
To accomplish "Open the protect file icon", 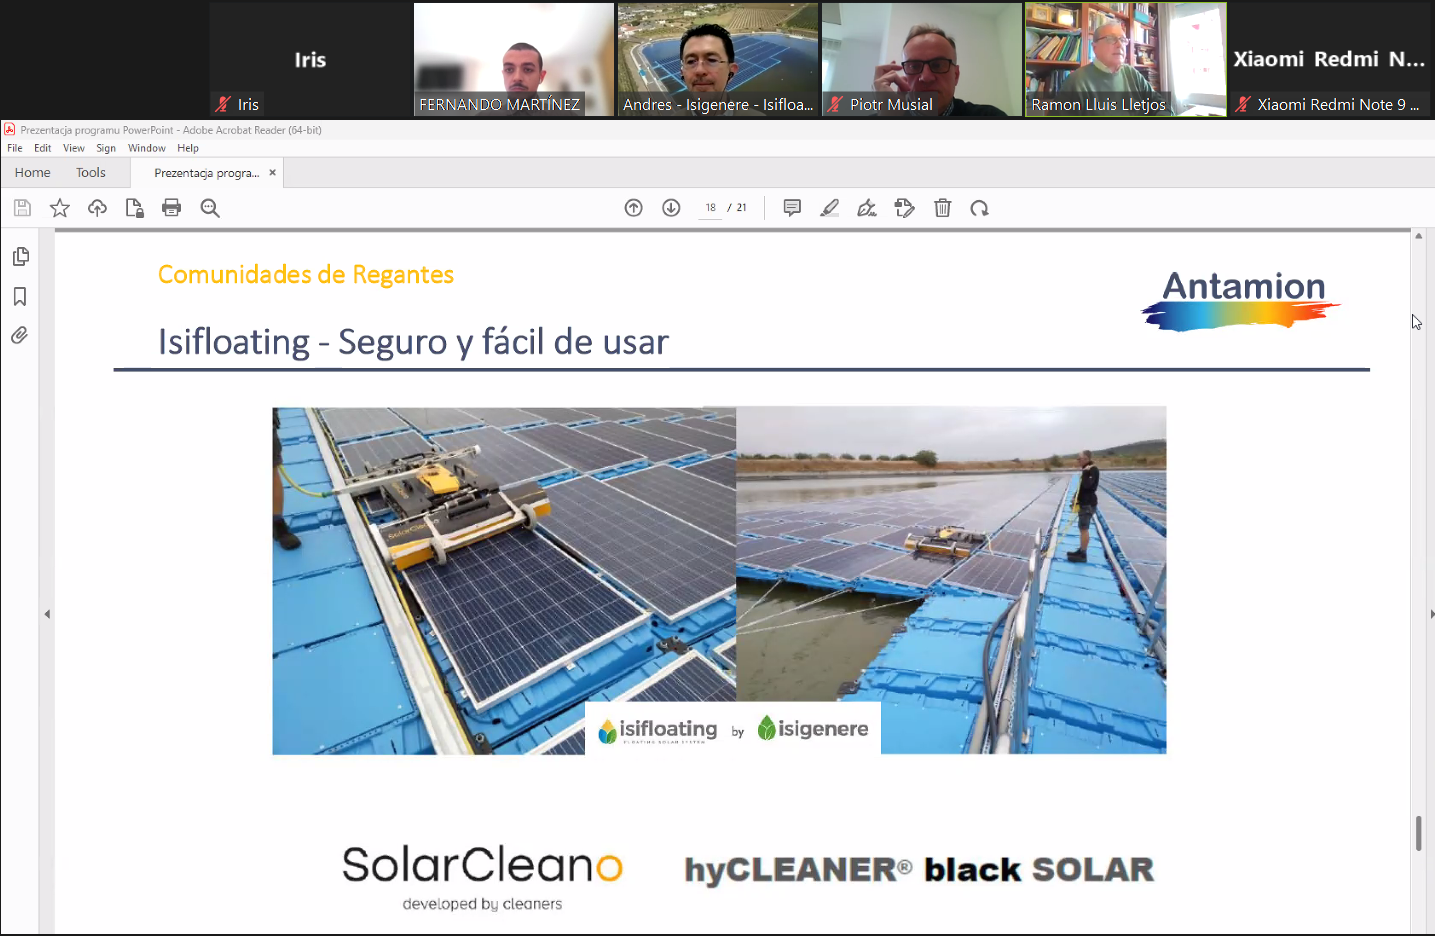I will pyautogui.click(x=134, y=208).
